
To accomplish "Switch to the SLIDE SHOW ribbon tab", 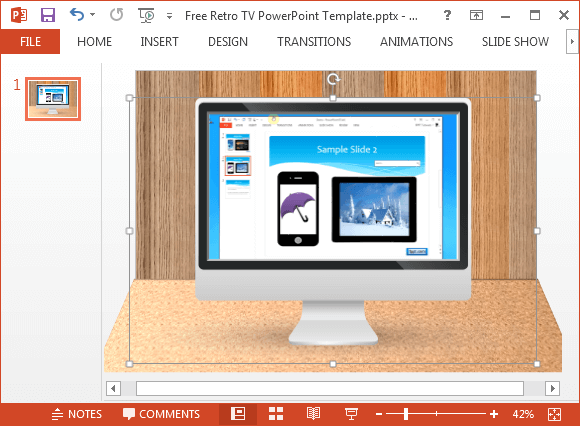I will click(x=515, y=41).
